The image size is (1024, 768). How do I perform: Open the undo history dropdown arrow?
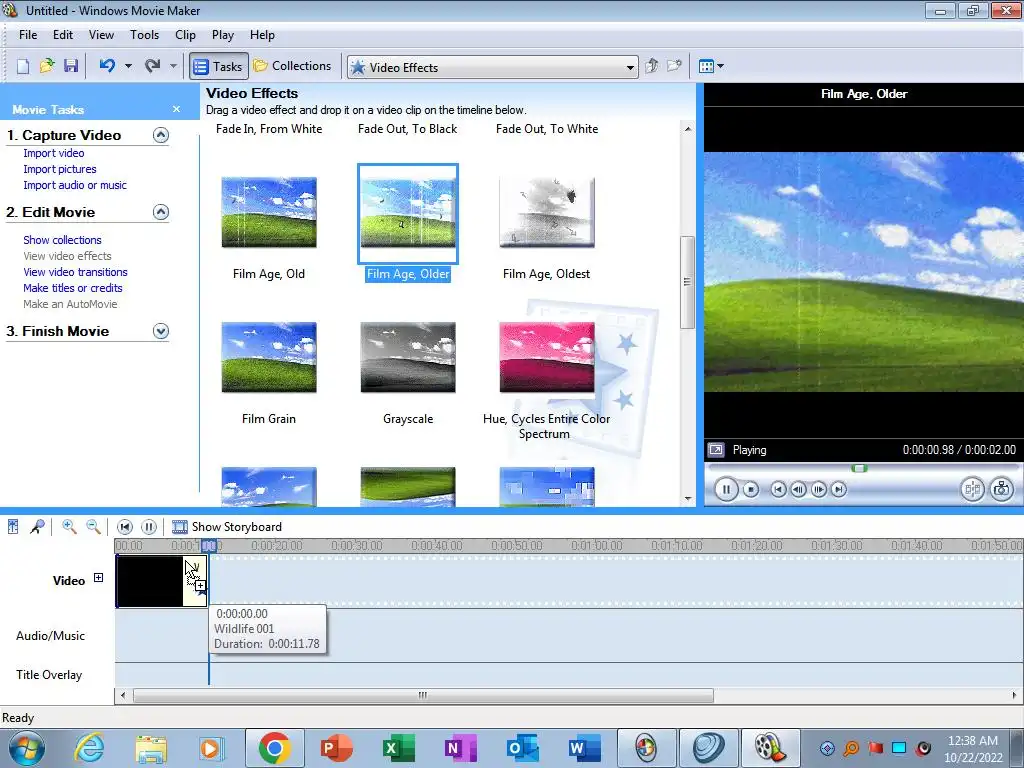click(128, 66)
